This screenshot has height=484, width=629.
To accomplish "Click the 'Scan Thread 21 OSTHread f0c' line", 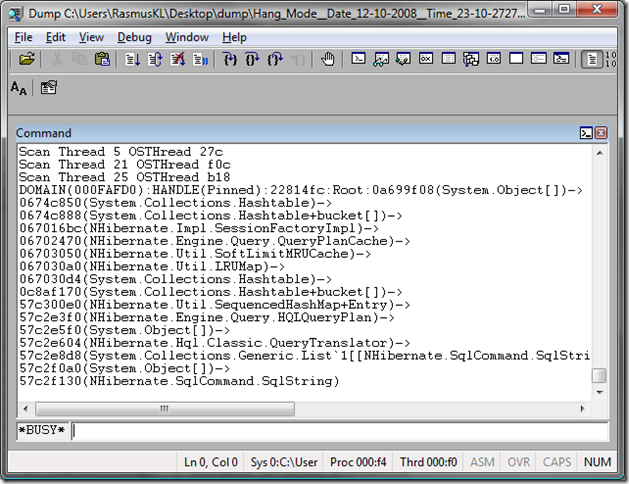I will (125, 165).
